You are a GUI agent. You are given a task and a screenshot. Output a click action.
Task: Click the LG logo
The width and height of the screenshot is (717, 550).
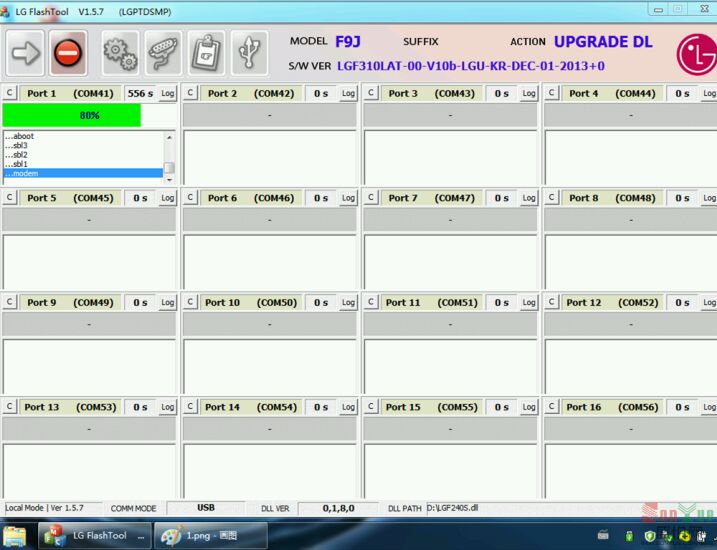(697, 54)
